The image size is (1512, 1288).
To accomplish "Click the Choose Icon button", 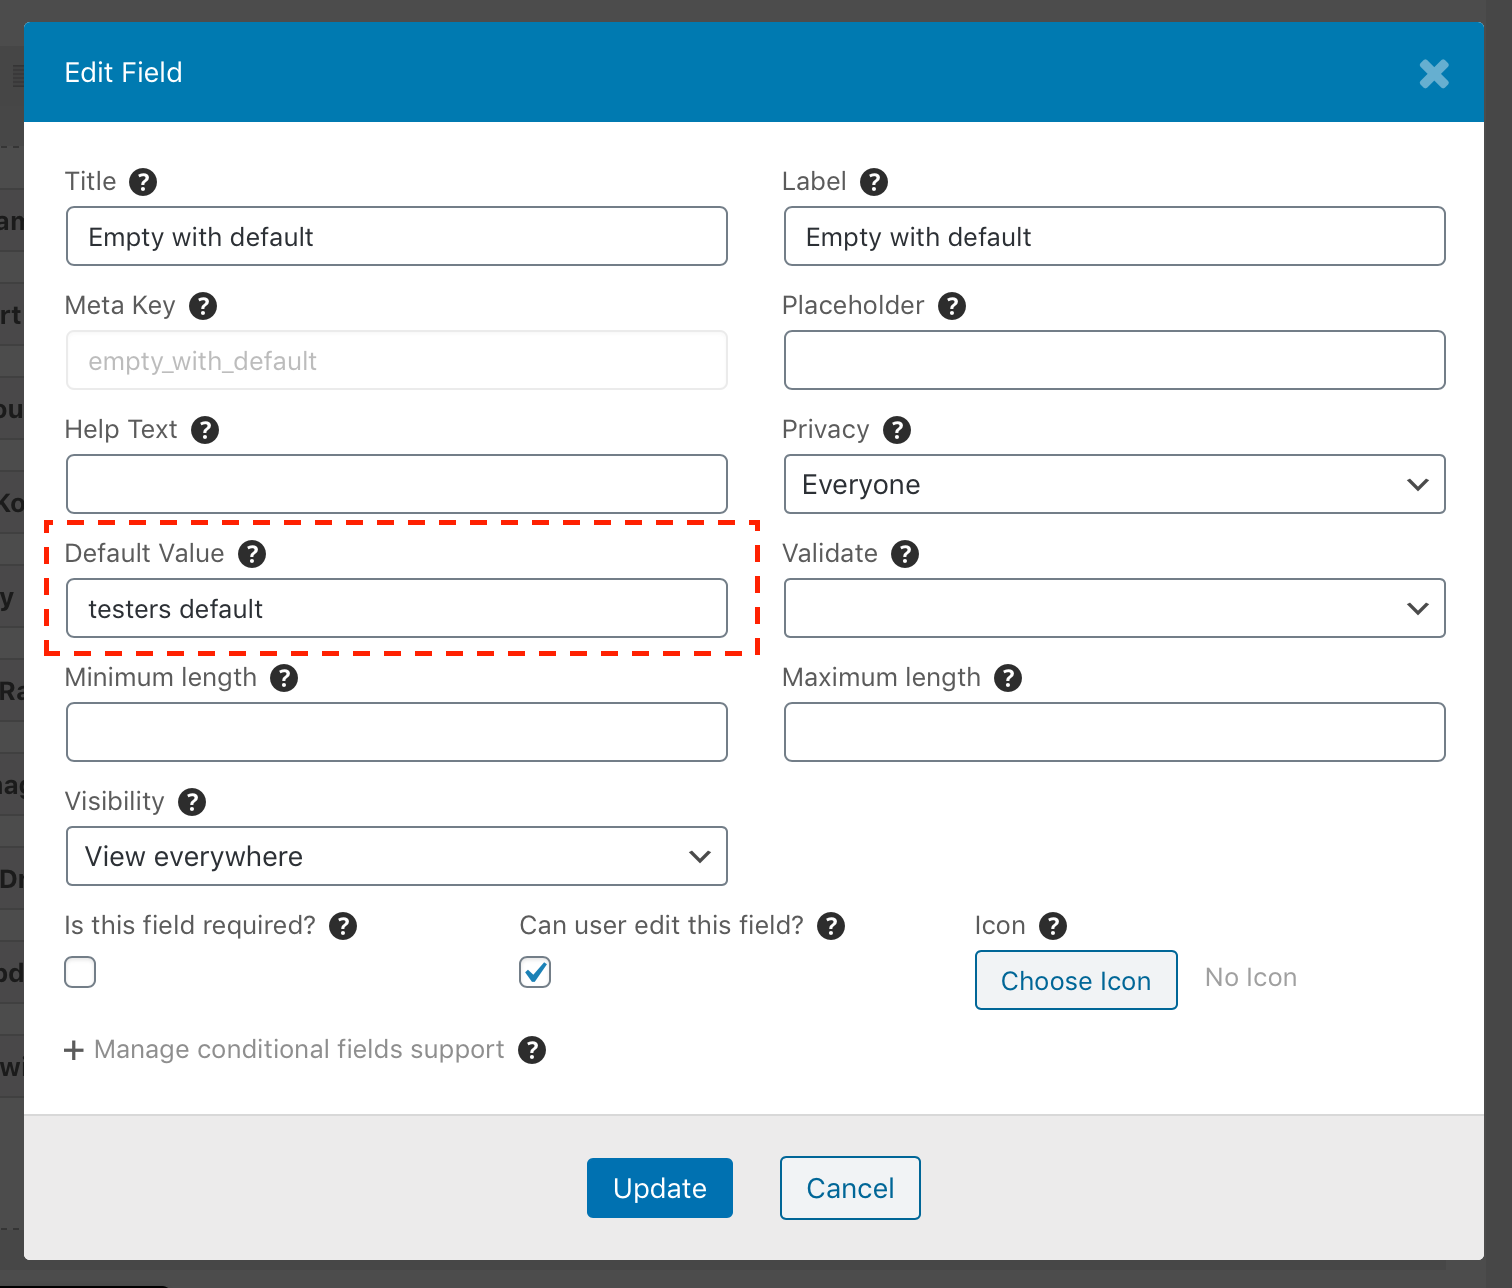I will (1076, 980).
